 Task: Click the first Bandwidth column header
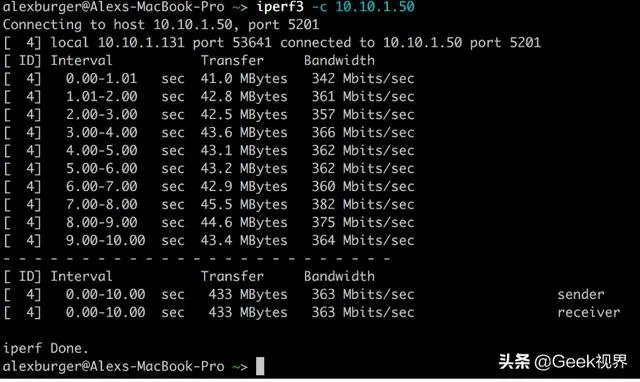point(339,60)
